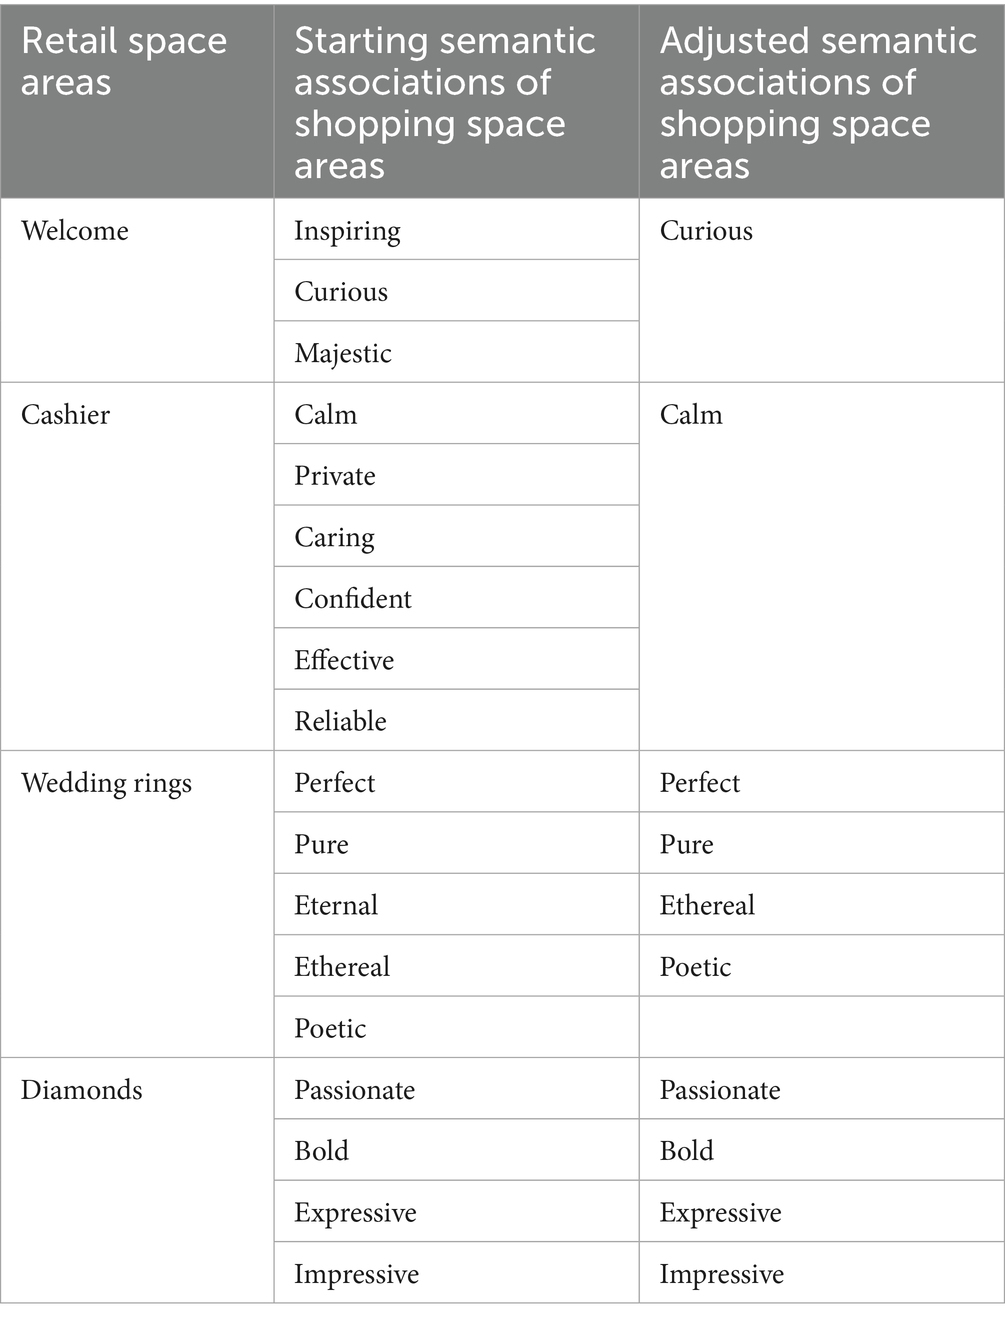Select the 'Cashier' row label

[x=66, y=415]
